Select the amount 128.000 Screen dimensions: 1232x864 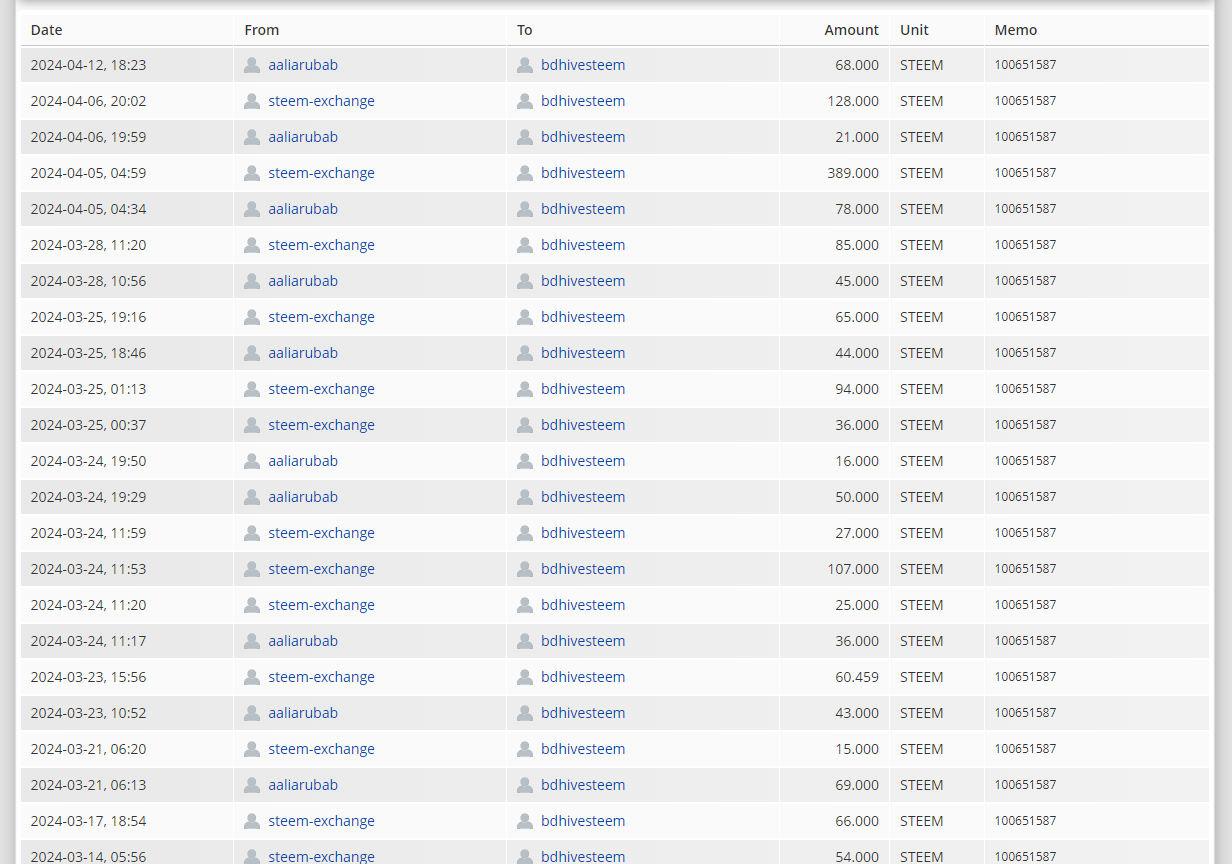click(853, 101)
